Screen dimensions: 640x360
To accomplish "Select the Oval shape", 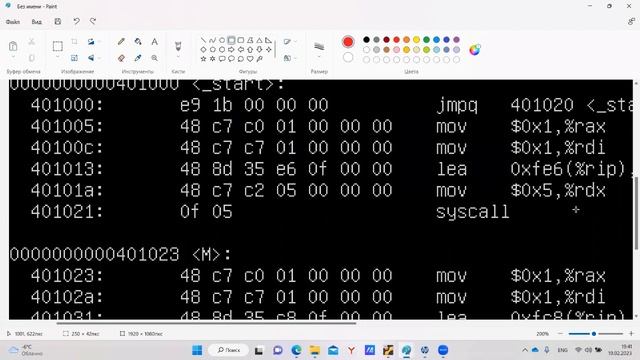I will (x=222, y=40).
